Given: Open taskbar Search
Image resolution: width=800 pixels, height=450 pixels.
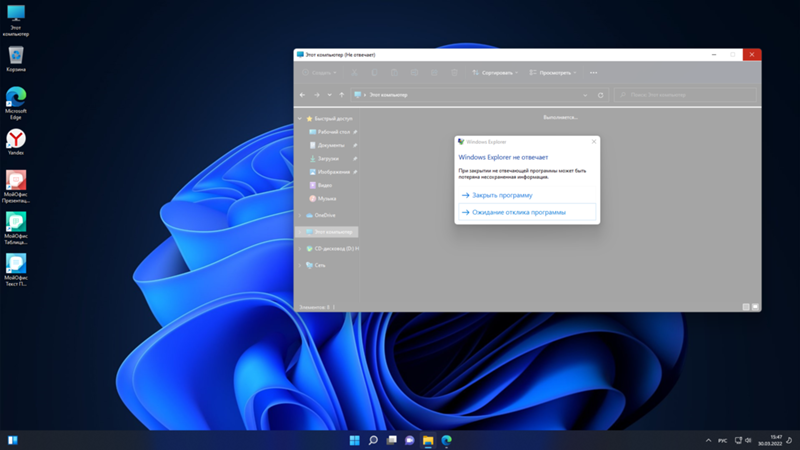Looking at the screenshot, I should click(373, 440).
